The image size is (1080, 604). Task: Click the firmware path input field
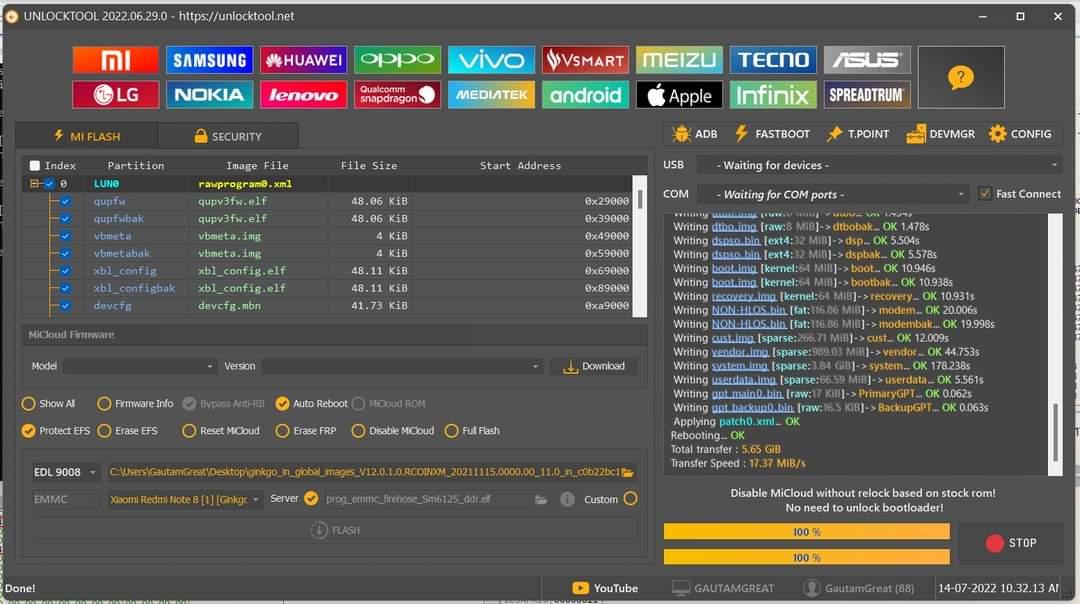click(364, 472)
